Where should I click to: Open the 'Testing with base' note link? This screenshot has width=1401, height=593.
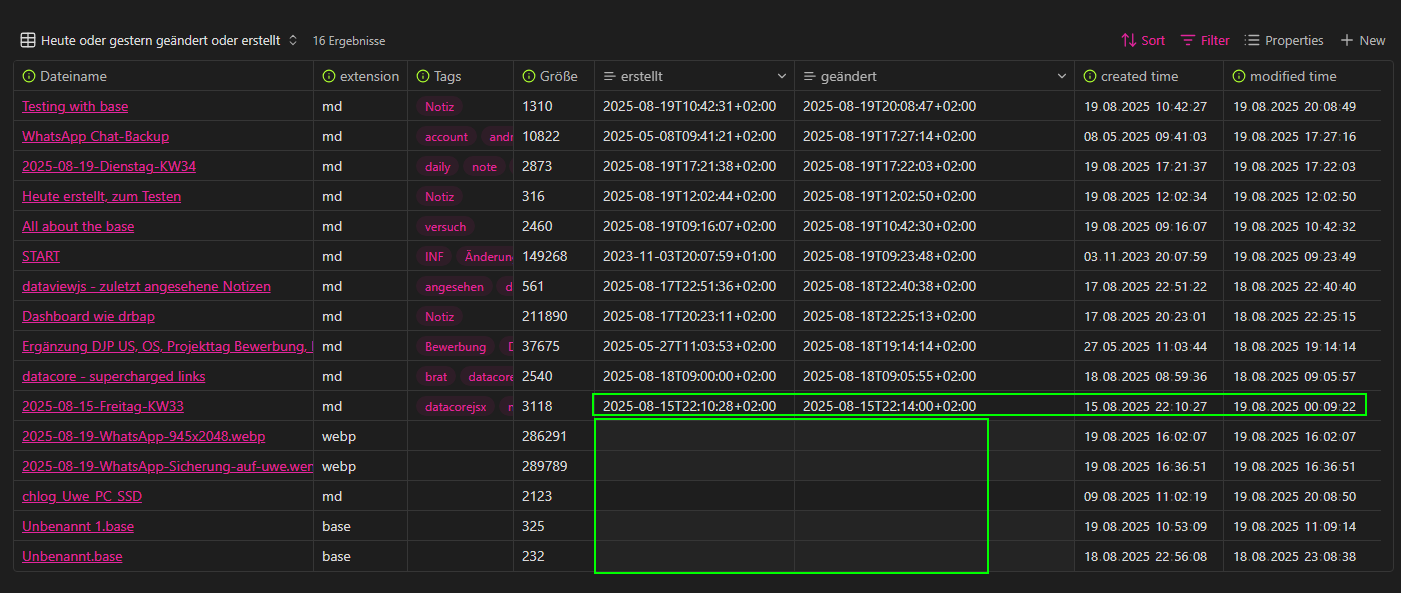tap(75, 107)
